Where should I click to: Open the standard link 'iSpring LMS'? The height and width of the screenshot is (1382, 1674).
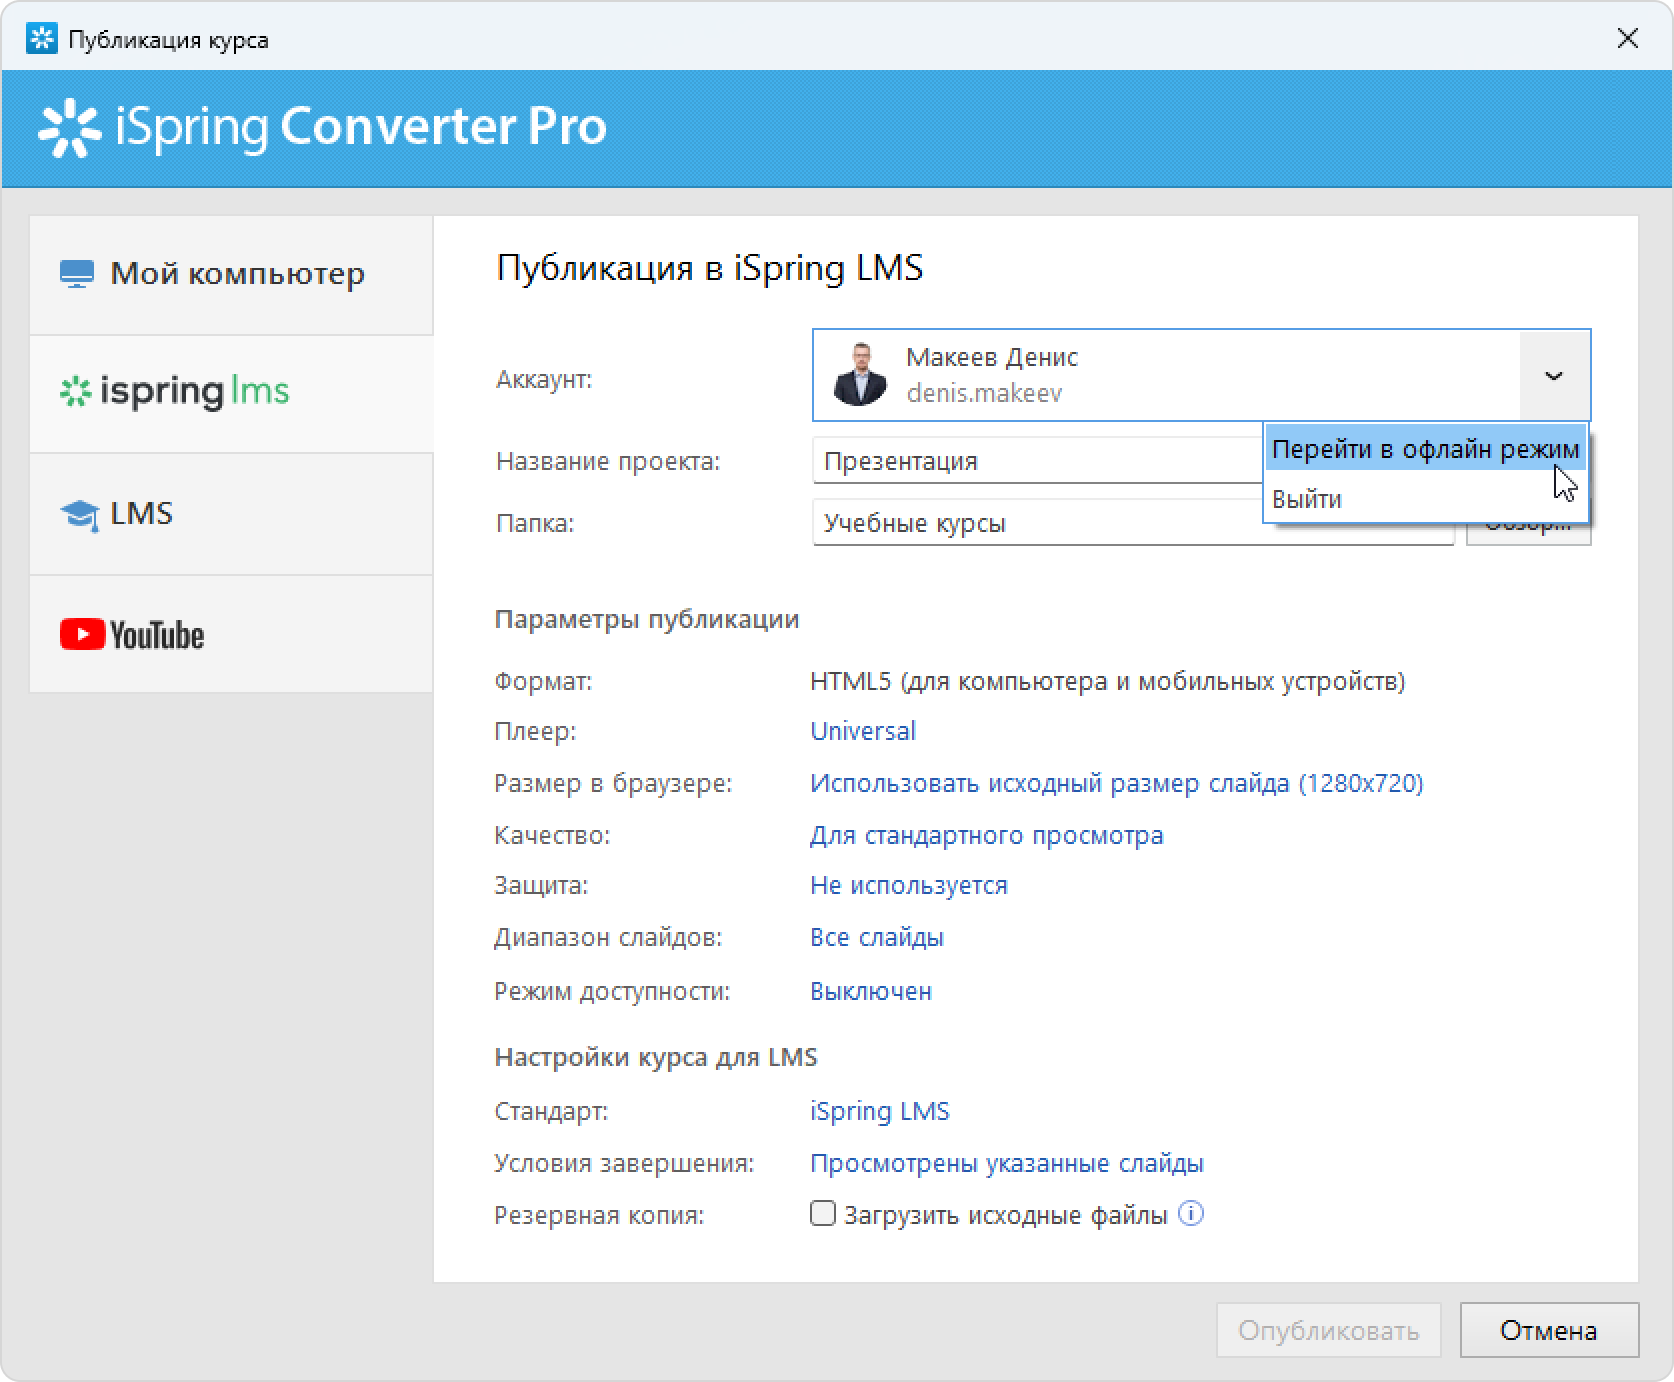[x=880, y=1111]
